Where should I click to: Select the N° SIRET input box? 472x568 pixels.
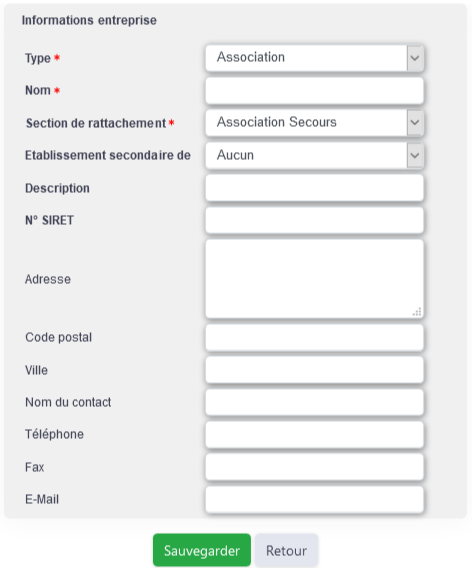coord(314,220)
